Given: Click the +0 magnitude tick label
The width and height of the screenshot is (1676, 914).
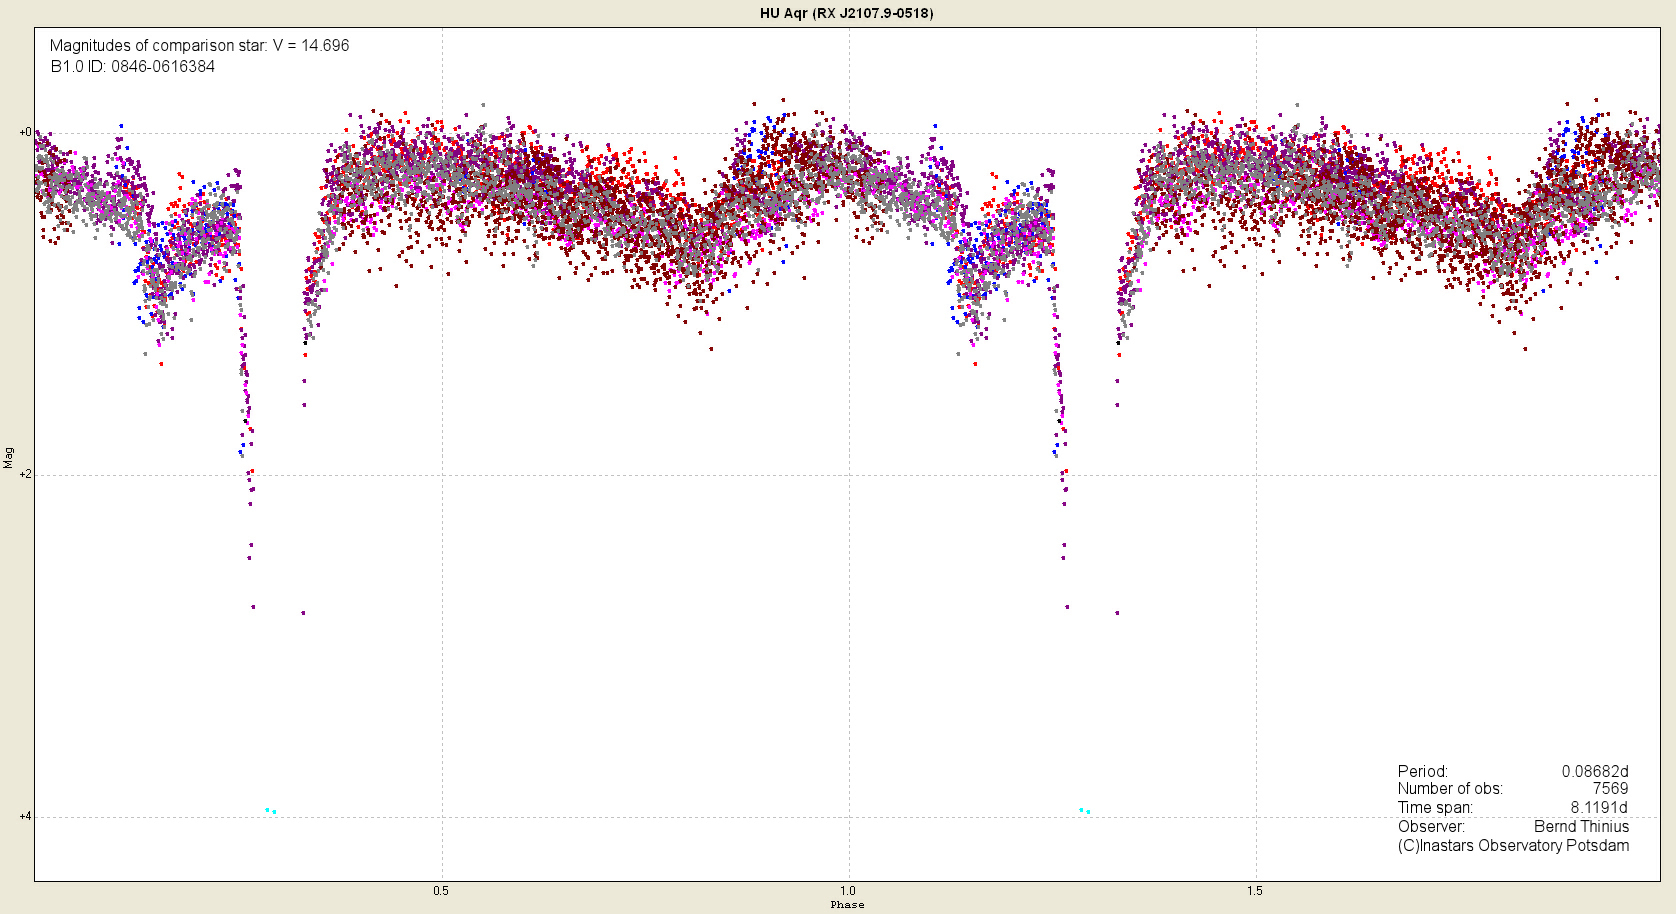Looking at the screenshot, I should 25,132.
